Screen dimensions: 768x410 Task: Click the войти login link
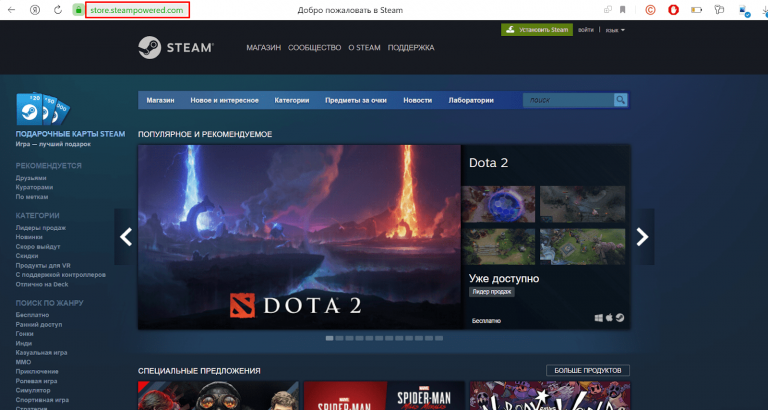pos(586,30)
